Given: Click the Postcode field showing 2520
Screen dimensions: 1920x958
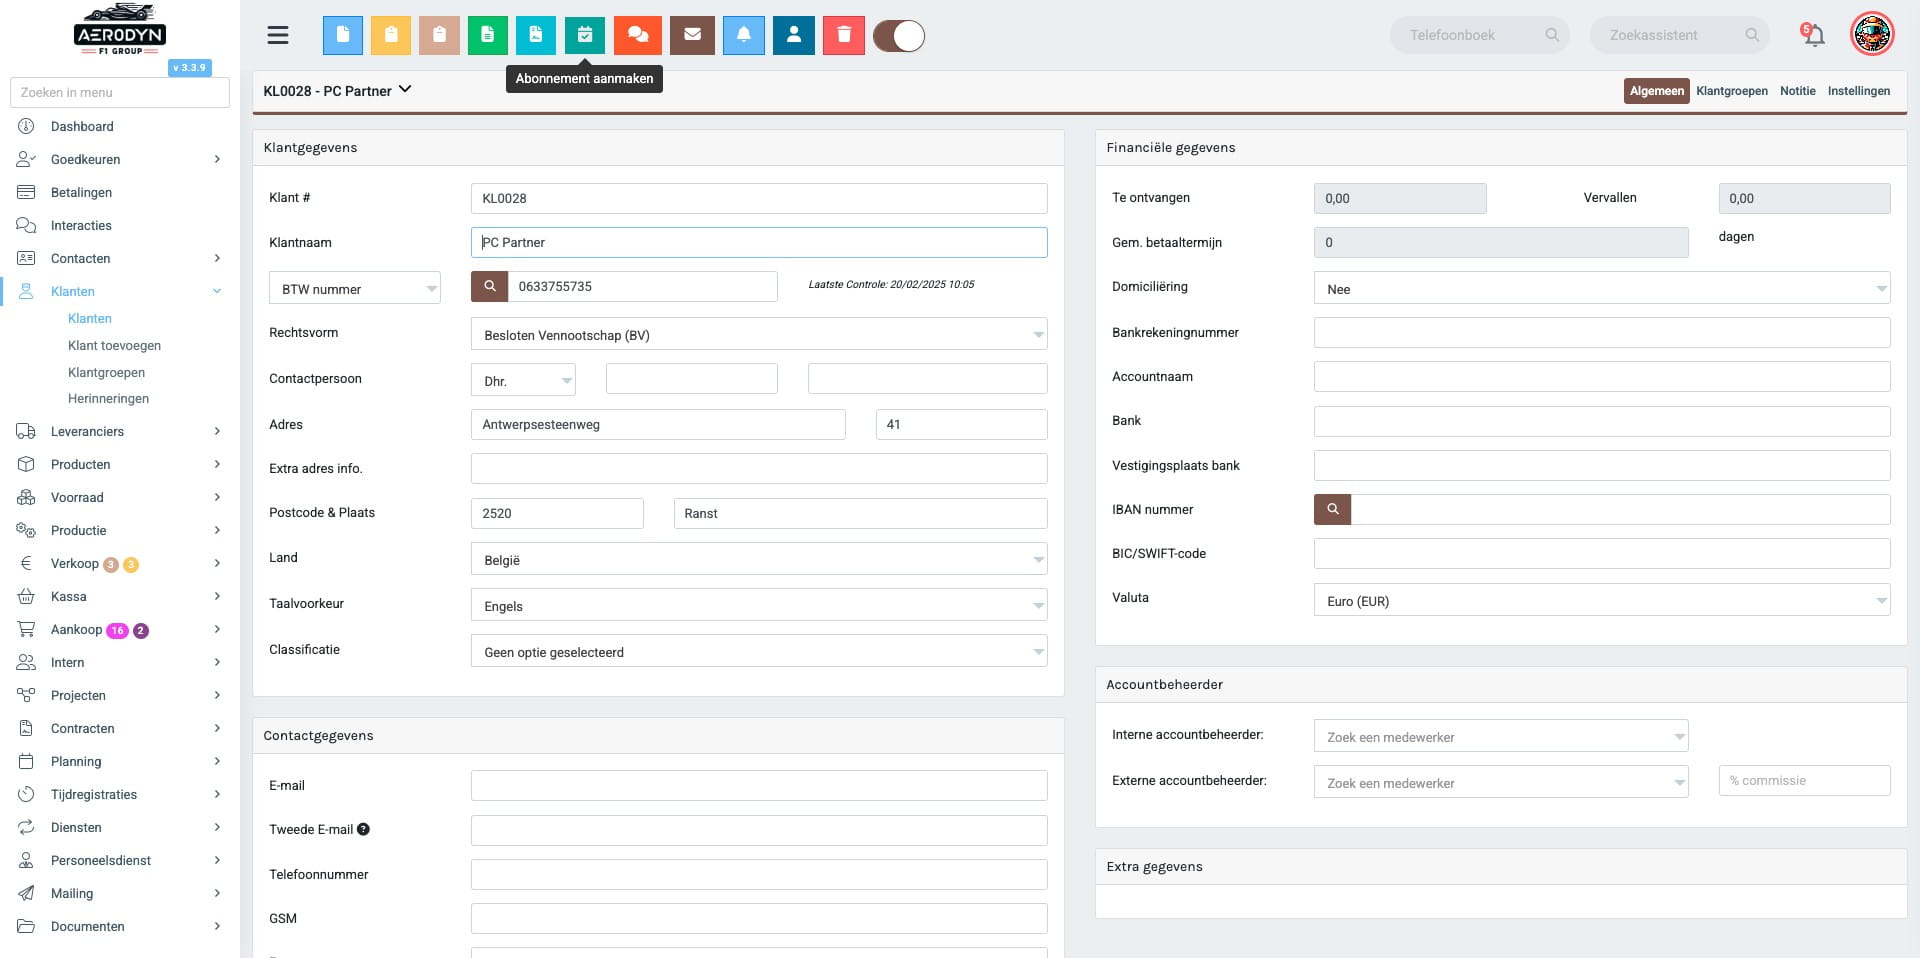Looking at the screenshot, I should point(557,513).
